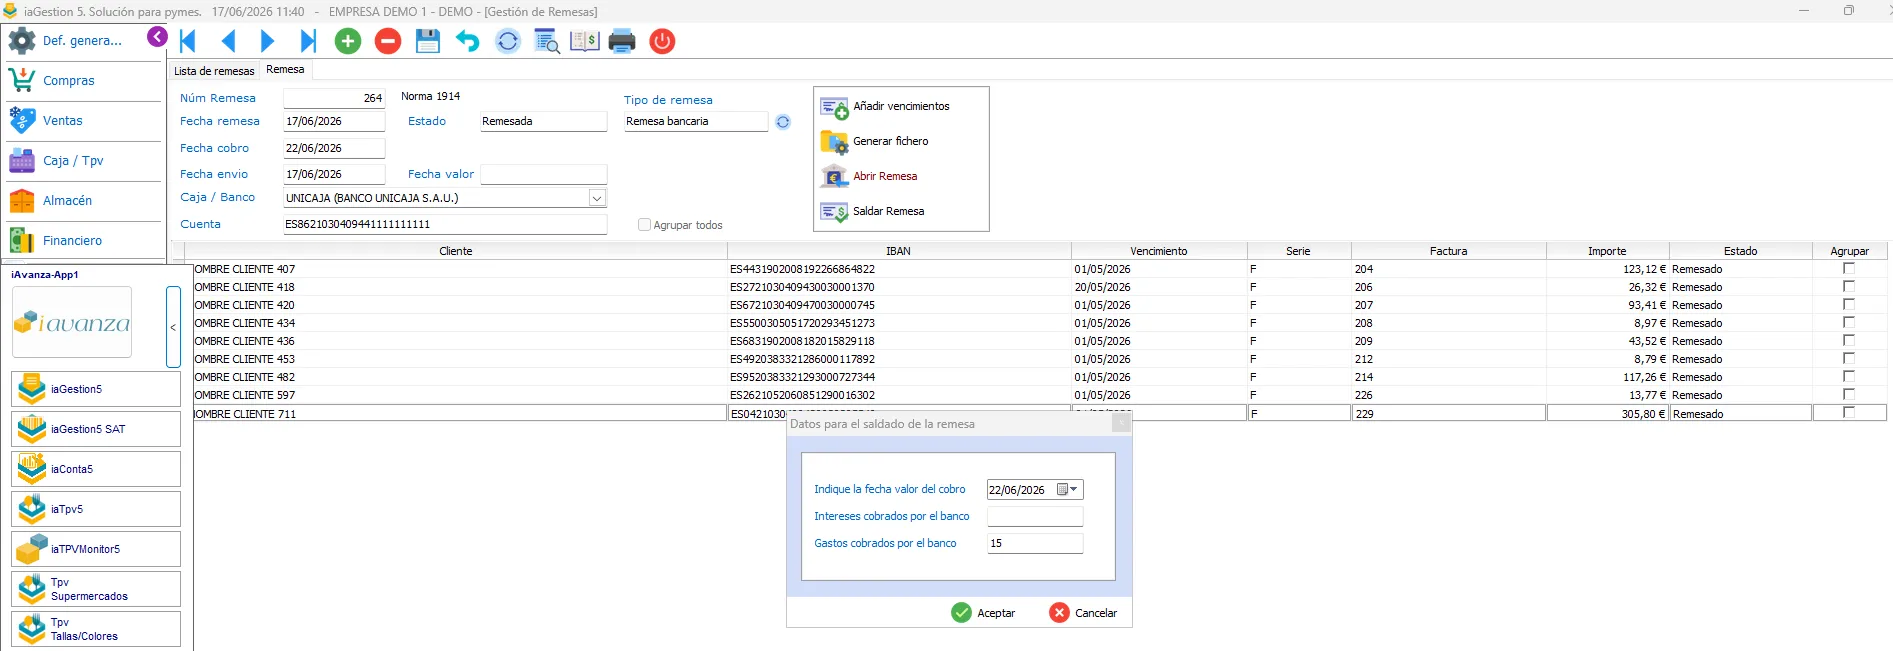Click Intereses cobrados por el banco field
The width and height of the screenshot is (1893, 651).
1035,516
